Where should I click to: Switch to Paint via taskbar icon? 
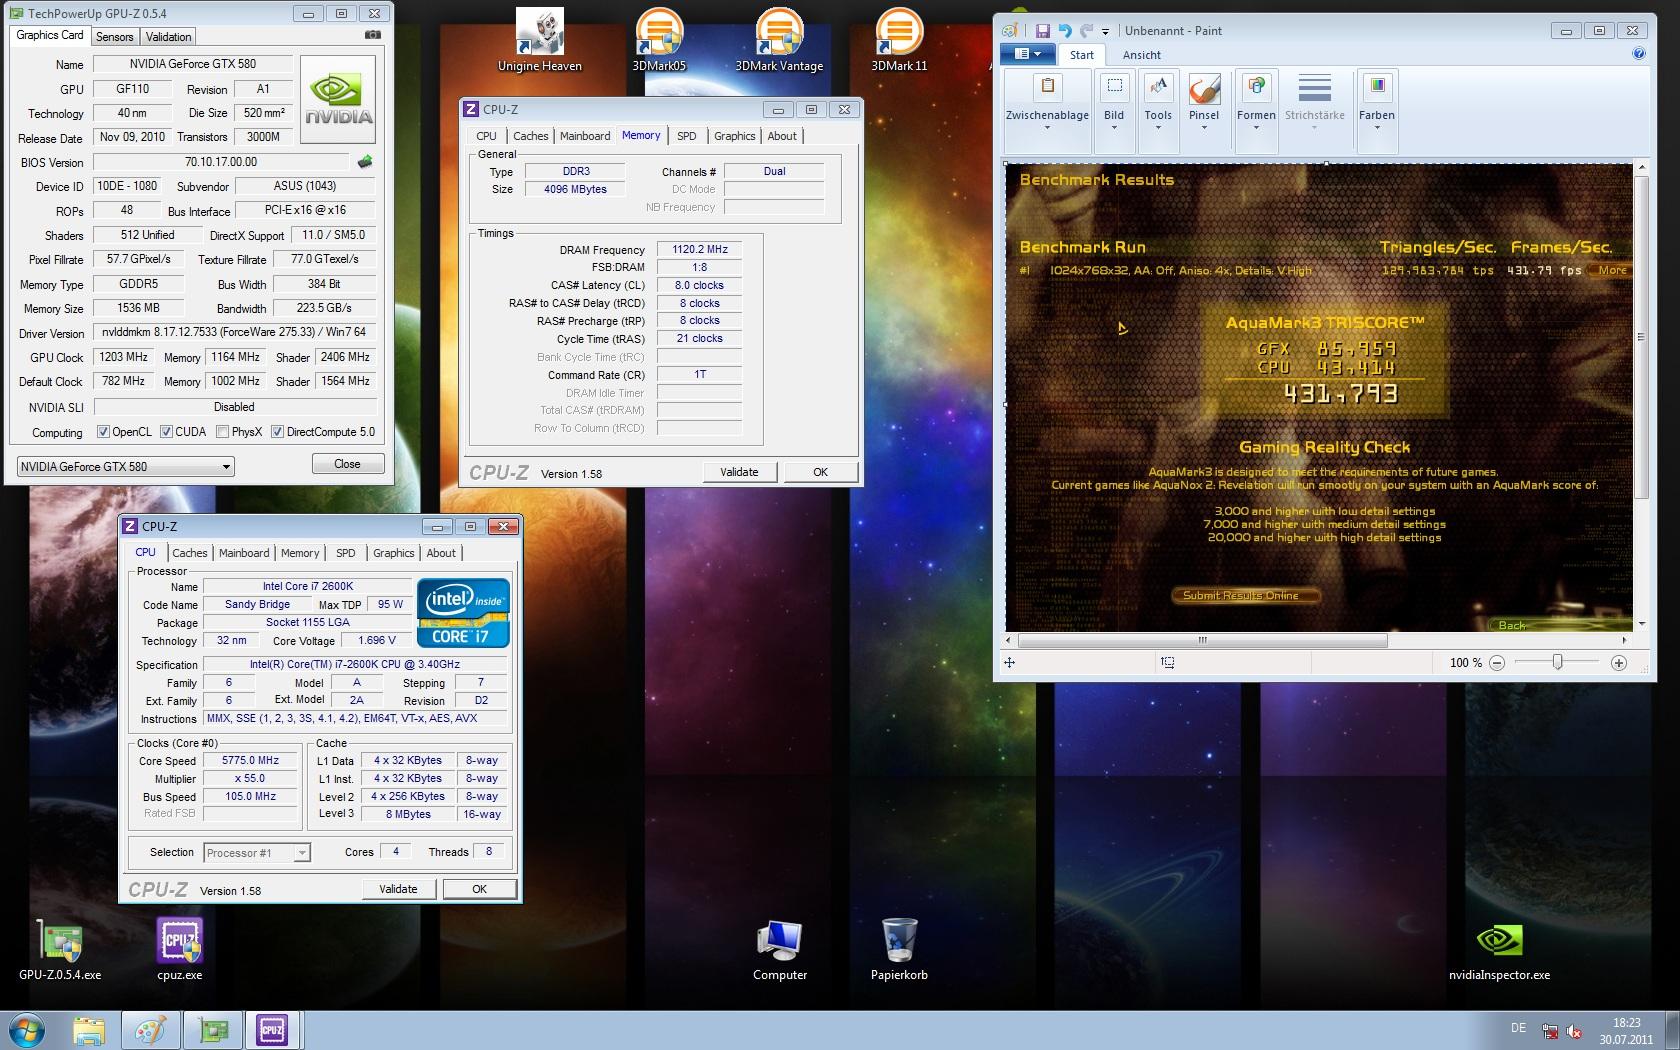151,1030
